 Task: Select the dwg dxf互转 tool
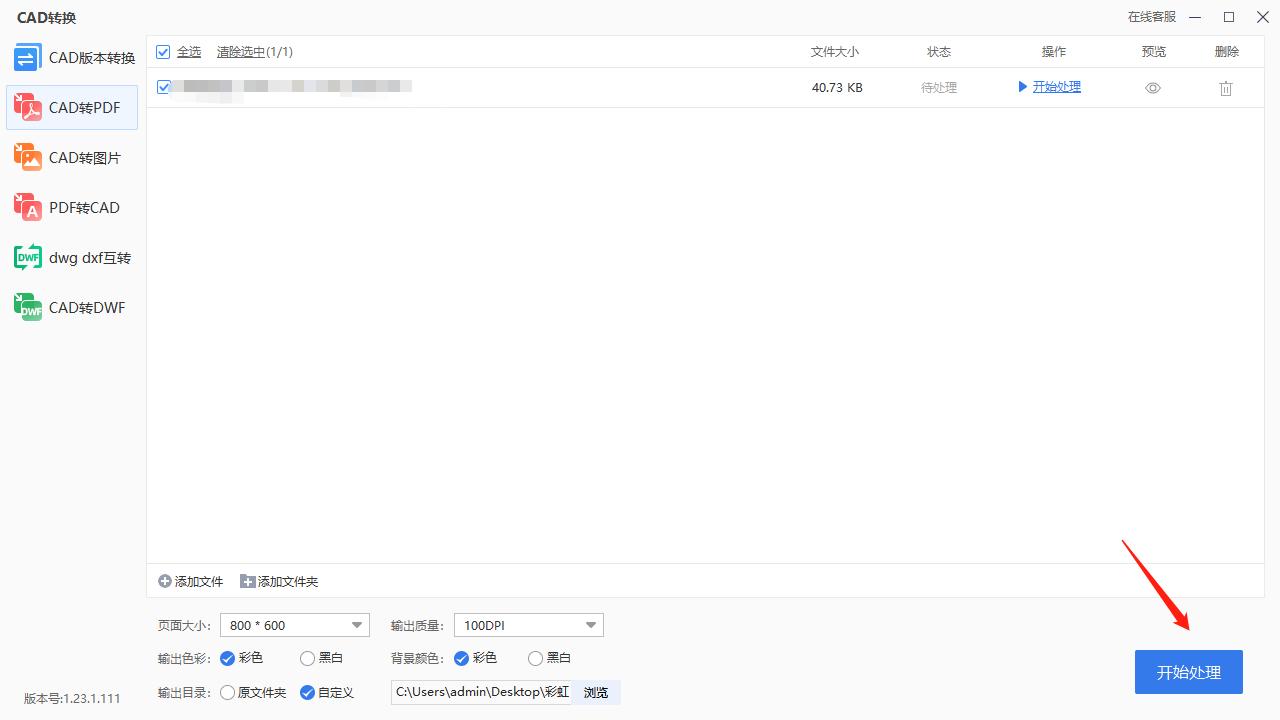click(x=71, y=257)
